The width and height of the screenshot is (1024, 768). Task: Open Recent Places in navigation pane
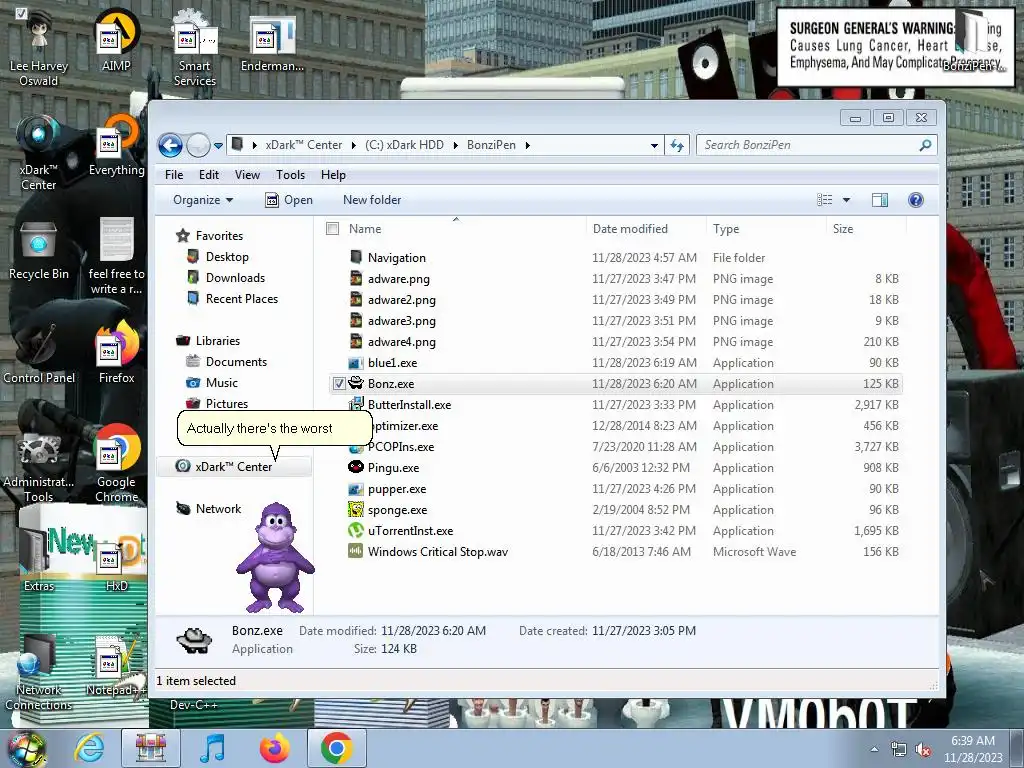pyautogui.click(x=242, y=298)
